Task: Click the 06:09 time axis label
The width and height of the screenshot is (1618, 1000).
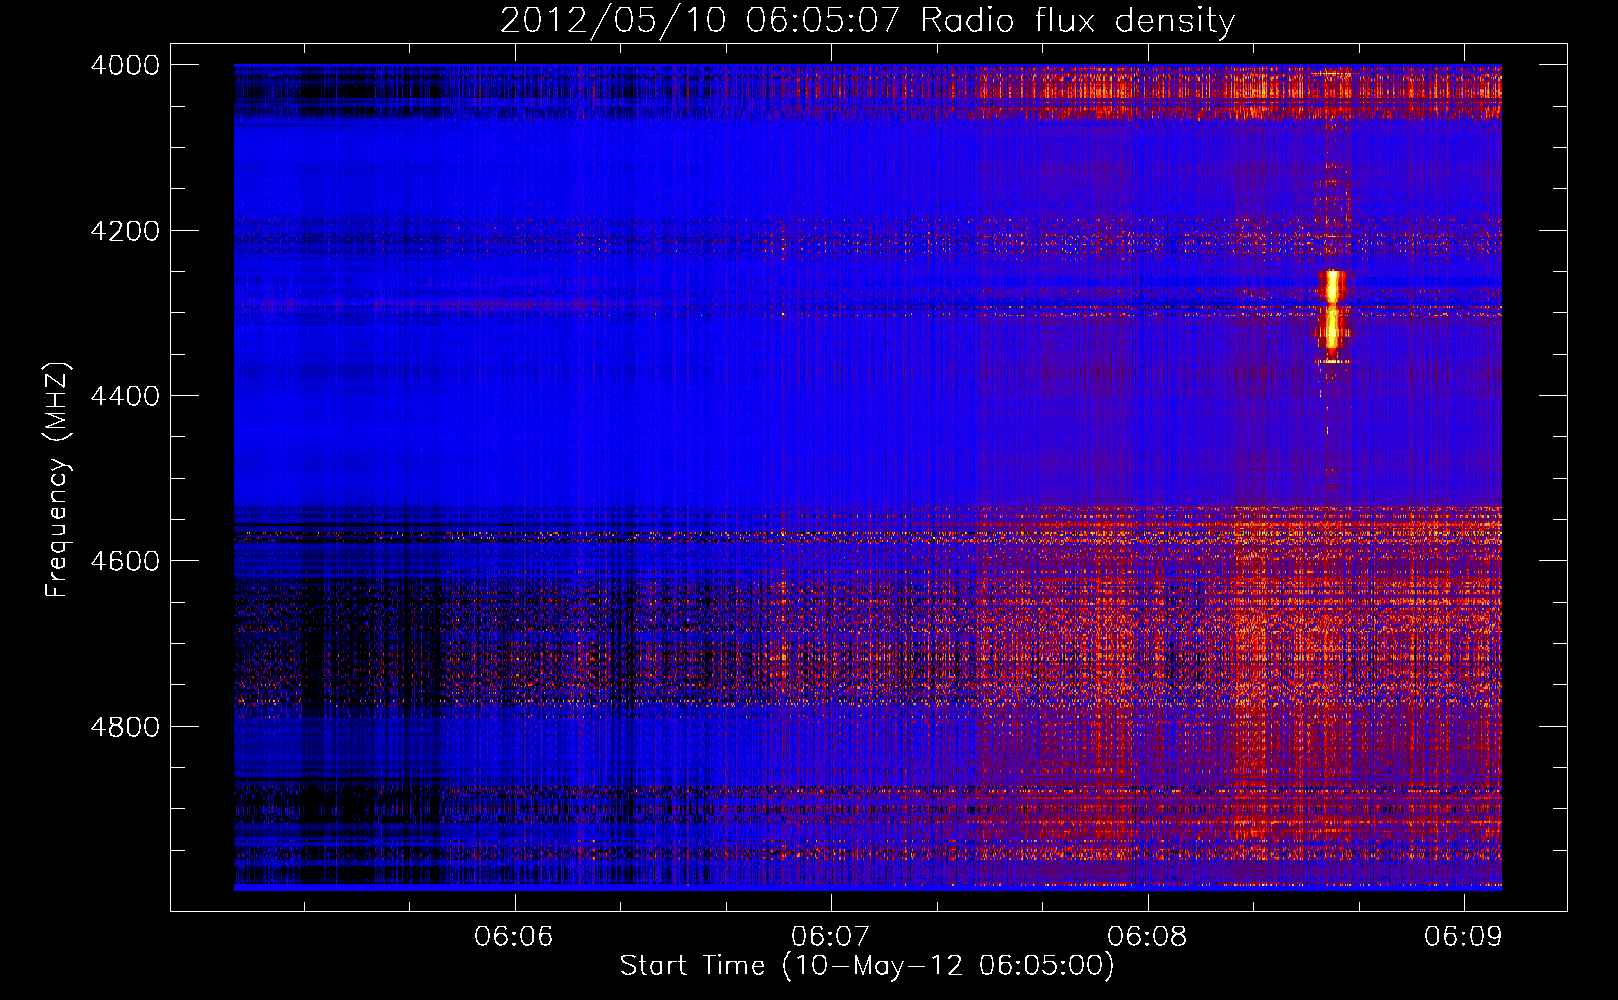Action: 1464,936
